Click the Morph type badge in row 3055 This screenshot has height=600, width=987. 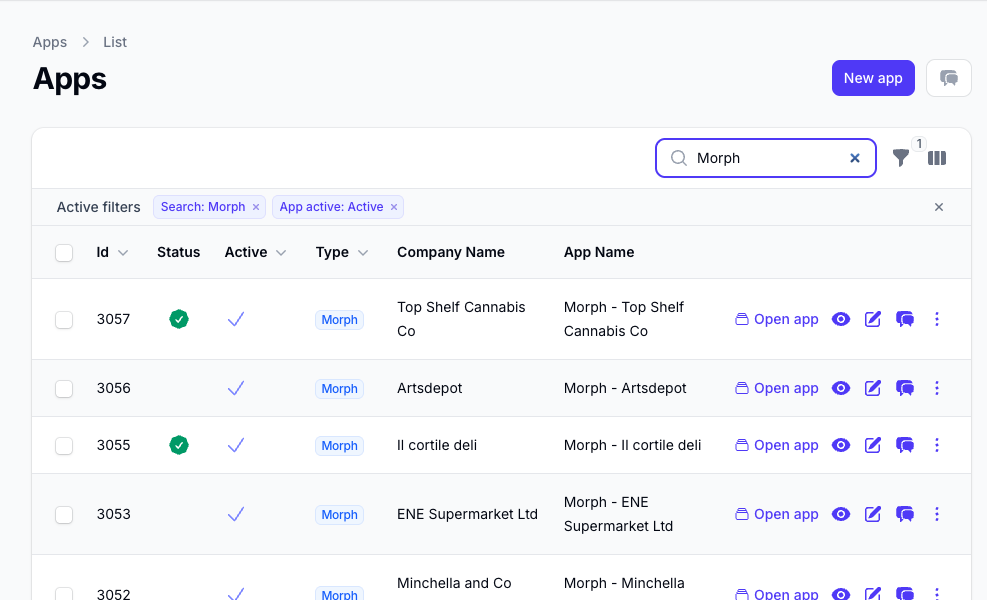(339, 446)
